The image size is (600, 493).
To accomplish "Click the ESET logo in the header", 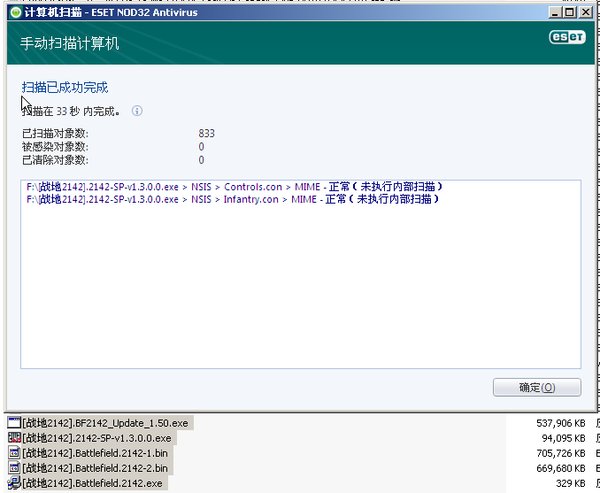I will click(x=567, y=37).
